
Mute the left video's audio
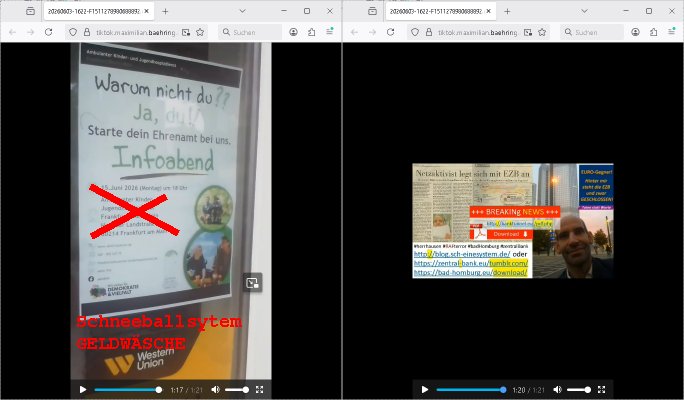point(215,390)
